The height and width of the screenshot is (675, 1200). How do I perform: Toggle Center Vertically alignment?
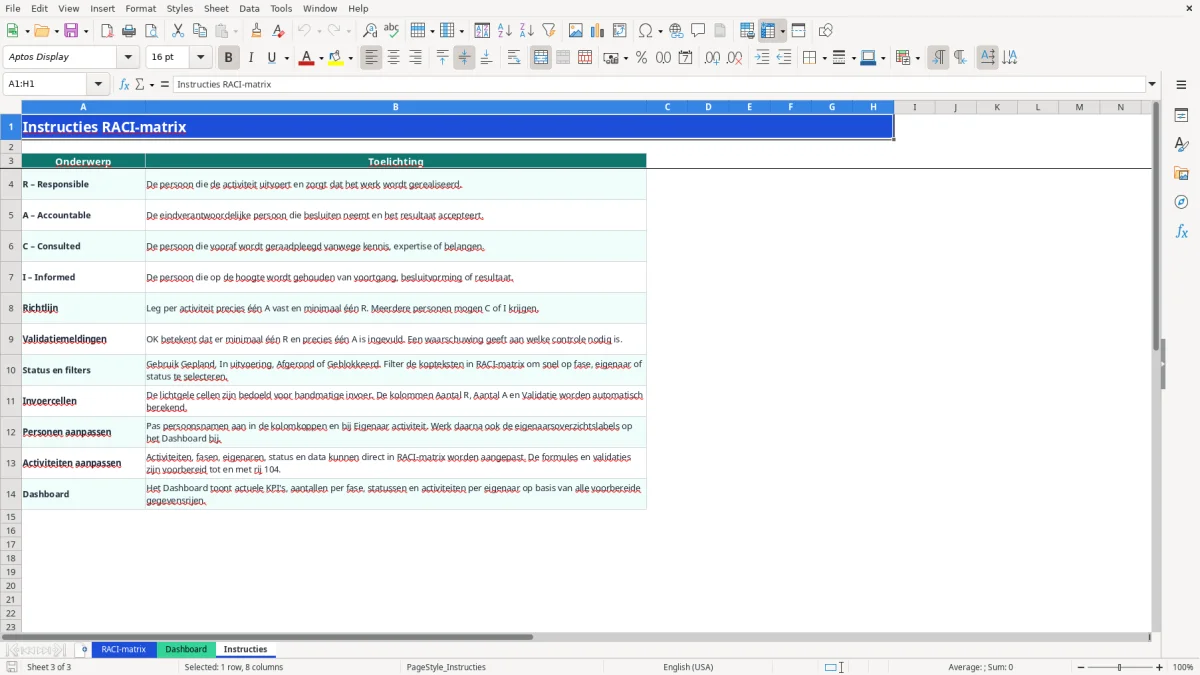465,58
